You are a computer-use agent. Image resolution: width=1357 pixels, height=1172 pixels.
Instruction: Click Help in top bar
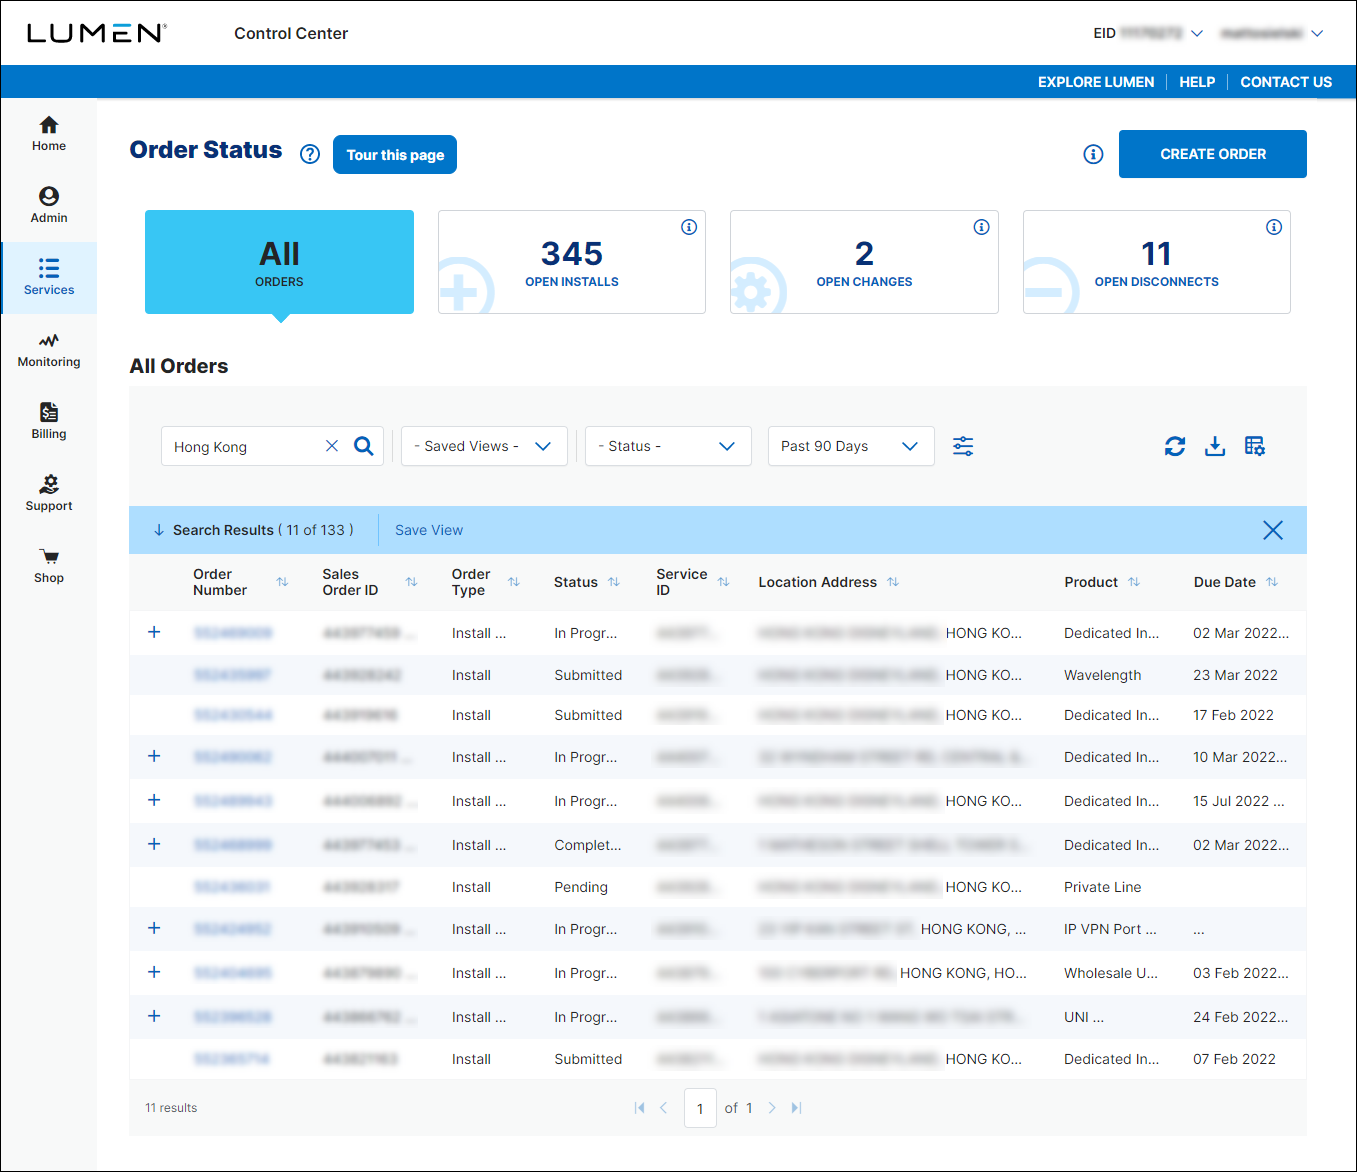click(1197, 82)
